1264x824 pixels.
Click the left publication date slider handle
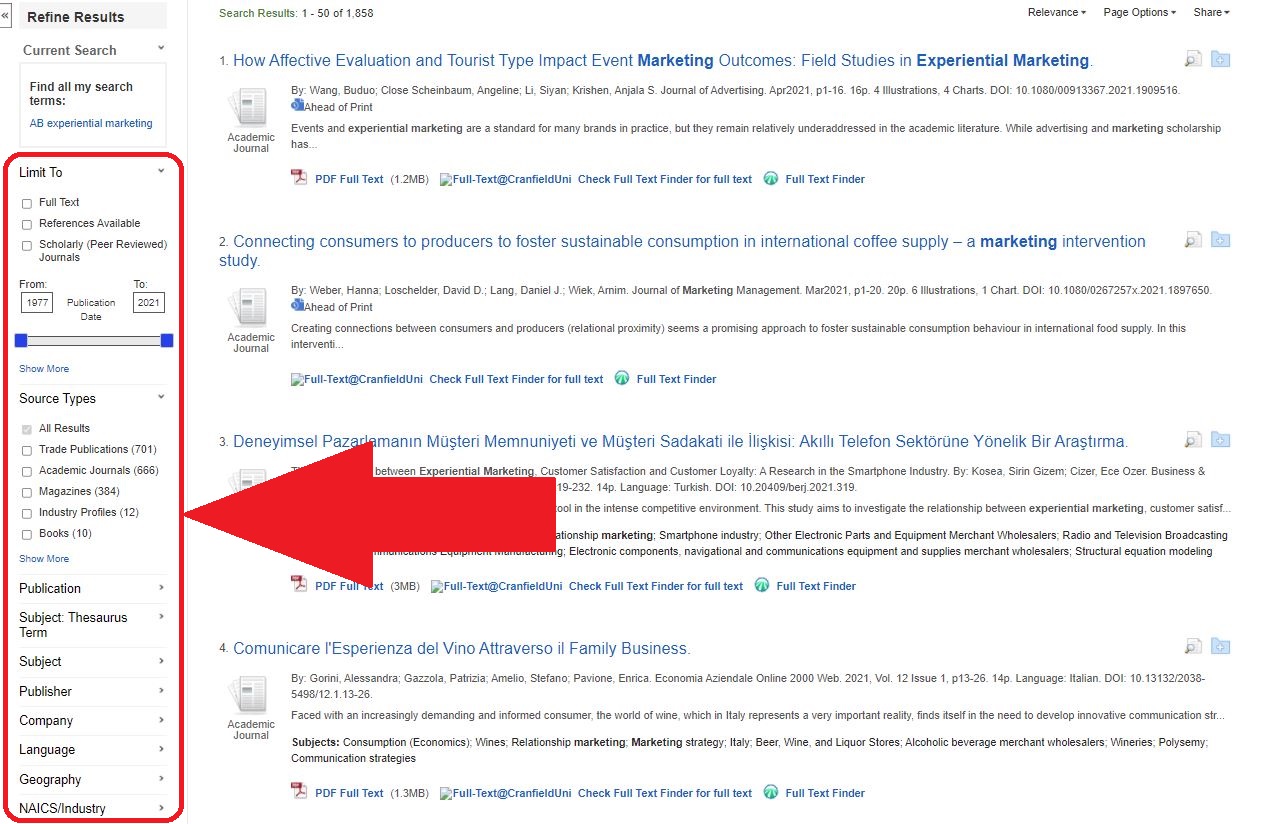[x=21, y=341]
